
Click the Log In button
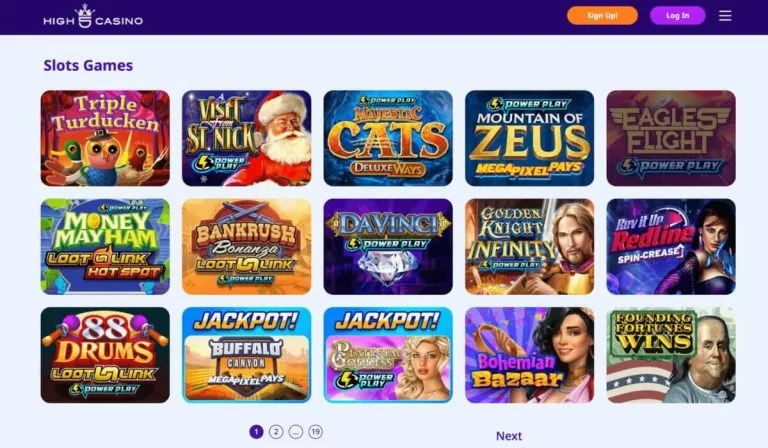(x=677, y=16)
